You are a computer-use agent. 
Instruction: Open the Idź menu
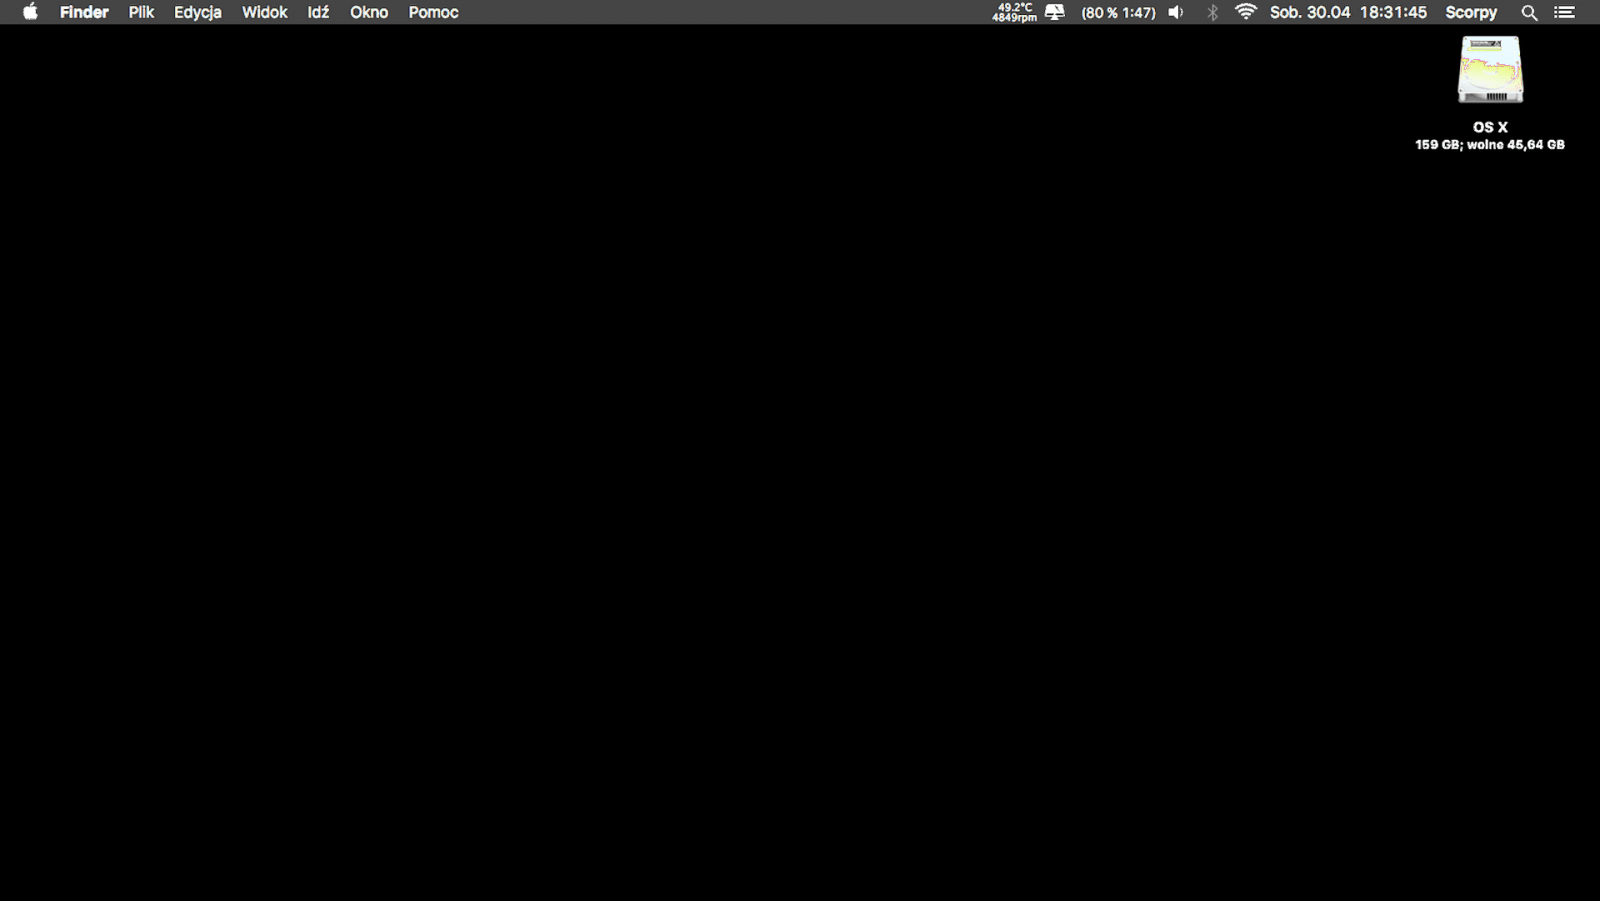coord(318,13)
